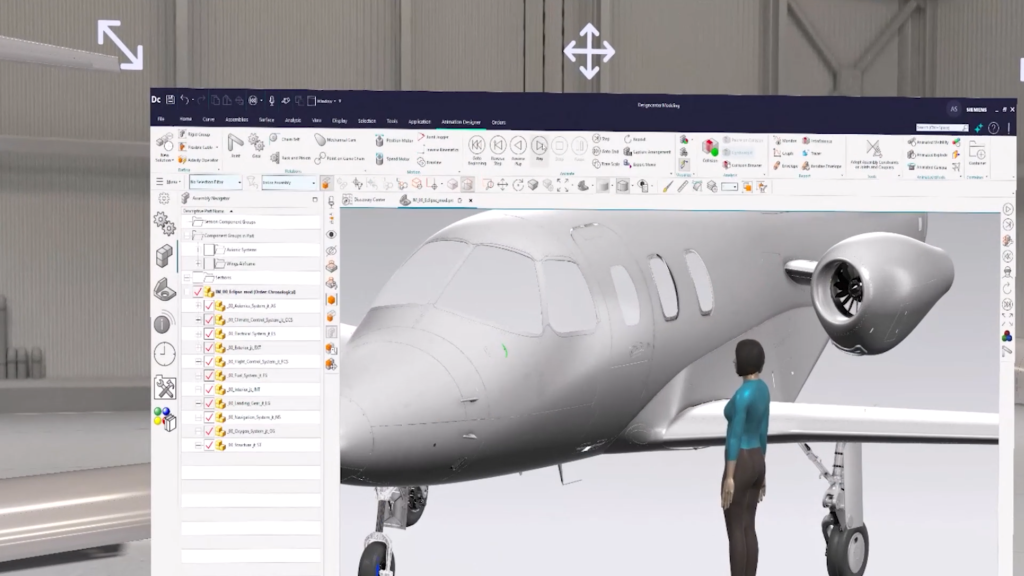1024x576 pixels.
Task: Switch to the Assemblies ribbon tab
Action: [x=236, y=121]
